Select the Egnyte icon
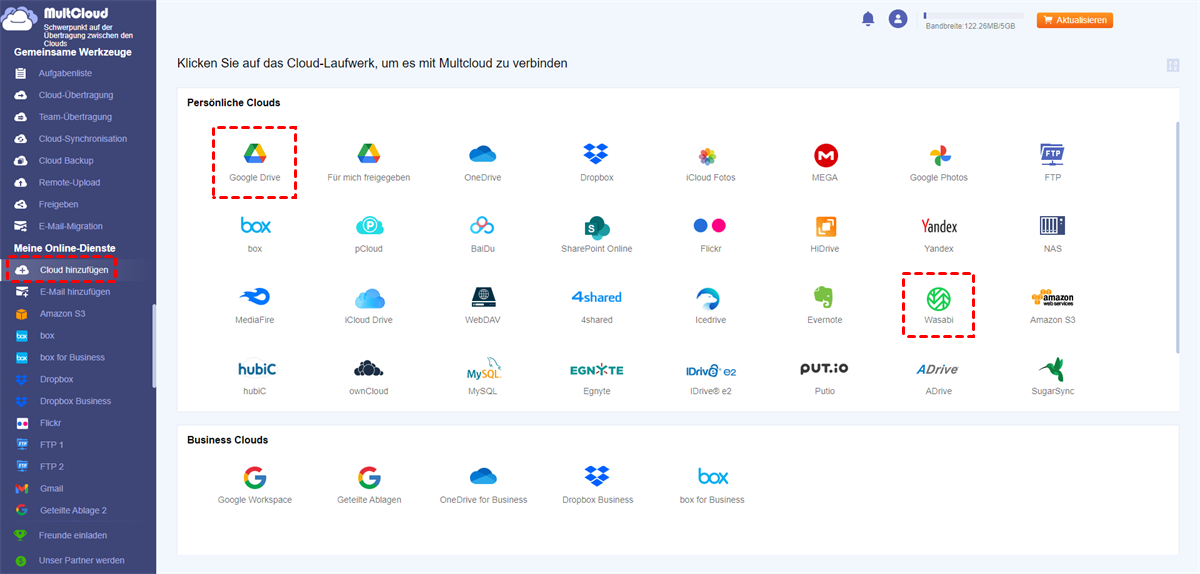 [x=597, y=369]
